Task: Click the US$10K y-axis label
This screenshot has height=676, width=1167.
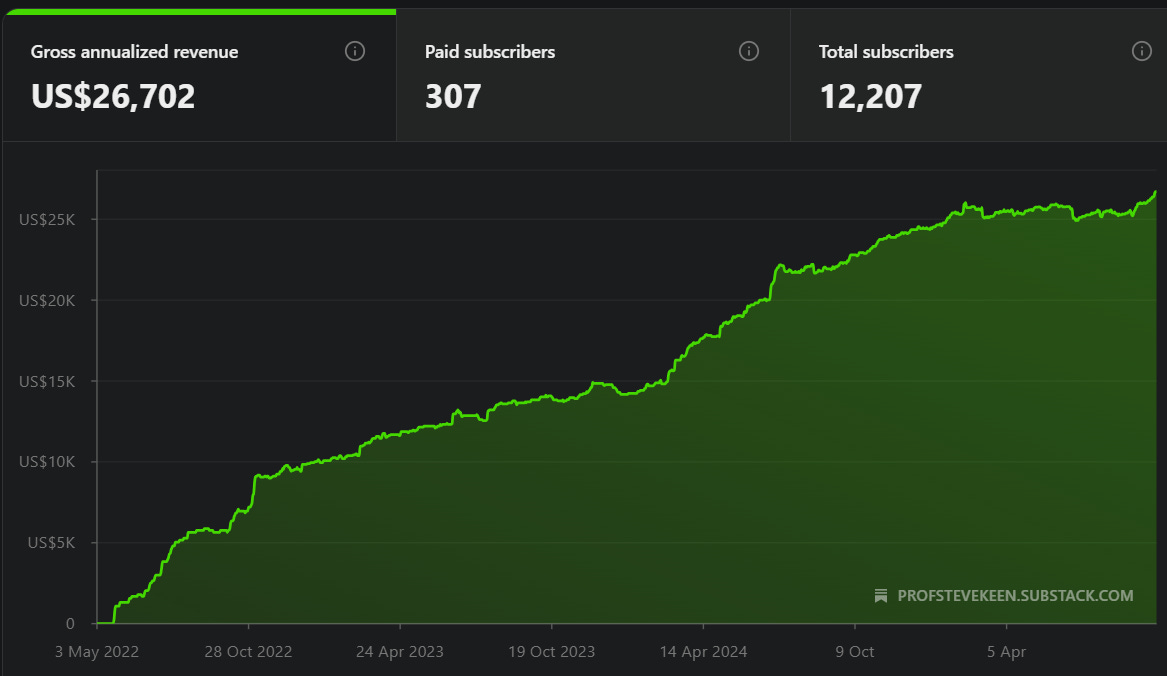Action: [47, 462]
